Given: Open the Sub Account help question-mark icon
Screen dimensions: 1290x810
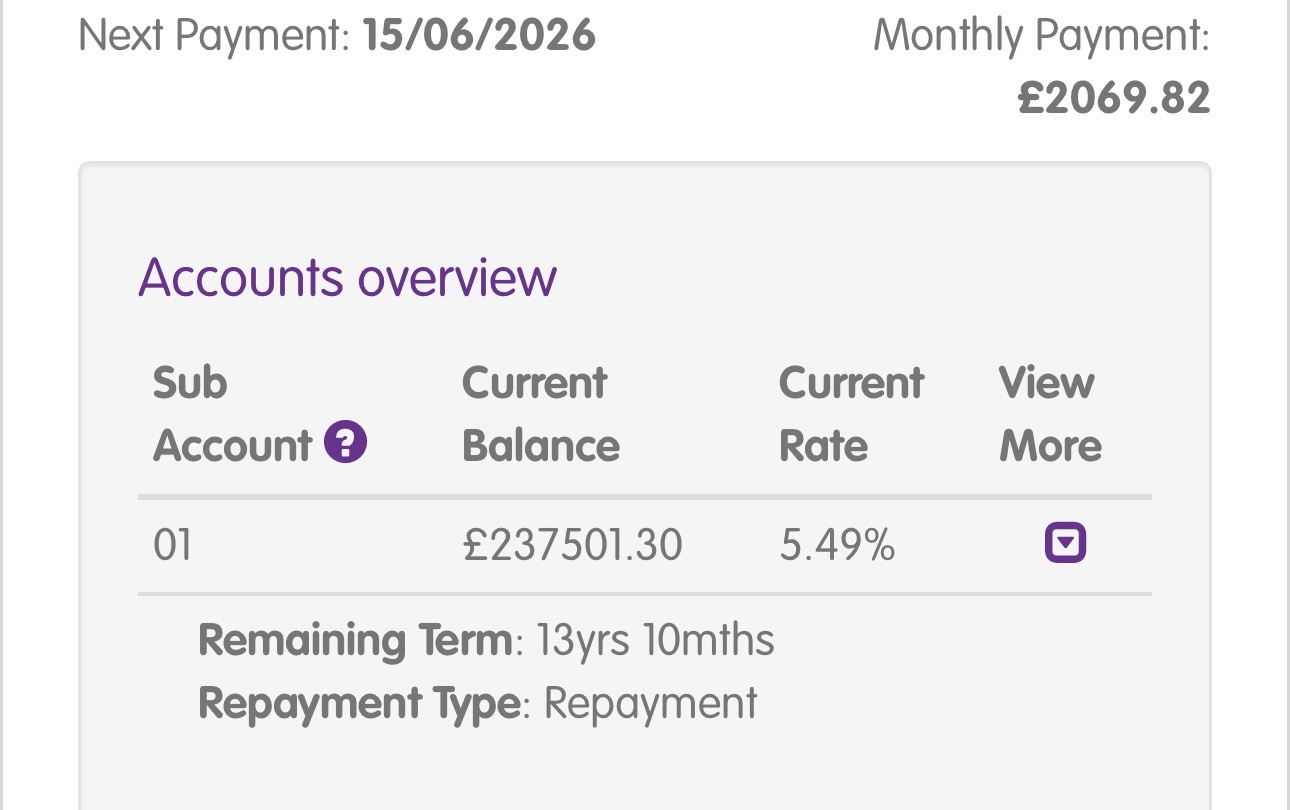Looking at the screenshot, I should pos(346,442).
